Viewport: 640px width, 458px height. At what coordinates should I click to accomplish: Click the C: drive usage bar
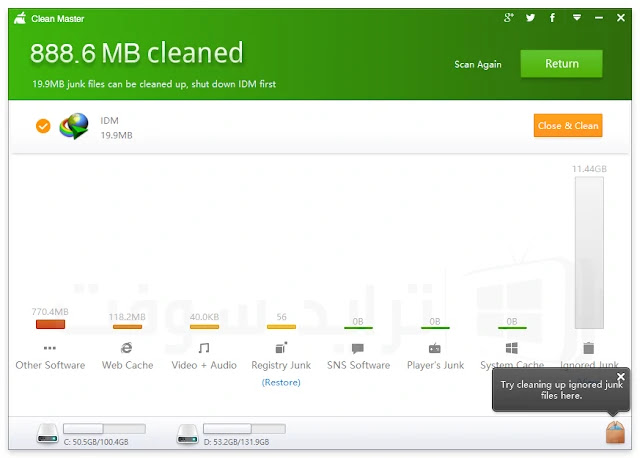click(104, 429)
